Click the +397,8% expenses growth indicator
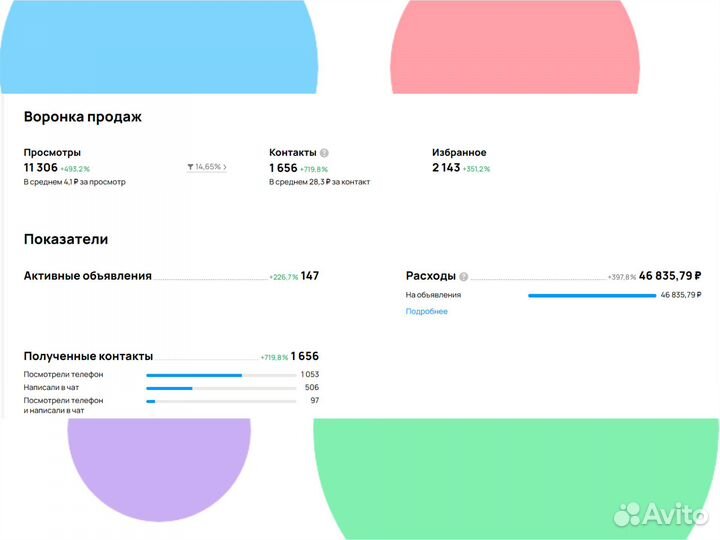Screen dimensions: 720x540 [x=622, y=277]
